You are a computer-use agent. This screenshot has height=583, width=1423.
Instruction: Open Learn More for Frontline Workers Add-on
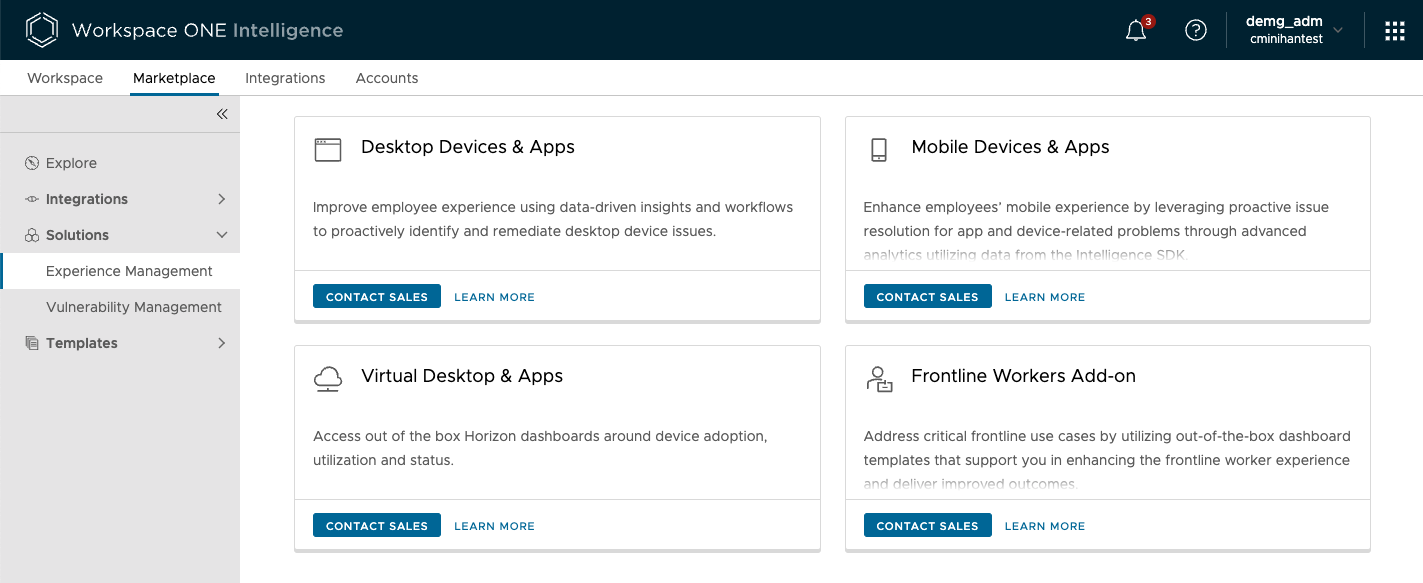pos(1044,526)
